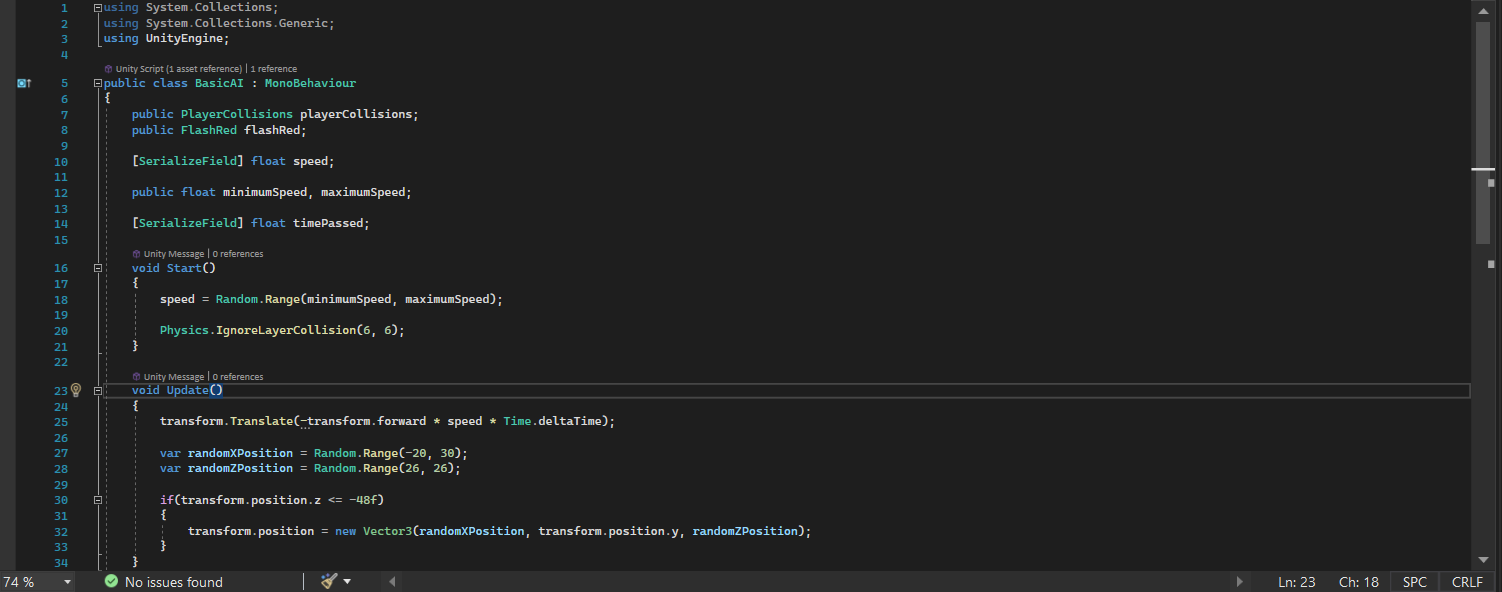The width and height of the screenshot is (1502, 592).
Task: Collapse the if statement block on line 30
Action: coord(97,500)
